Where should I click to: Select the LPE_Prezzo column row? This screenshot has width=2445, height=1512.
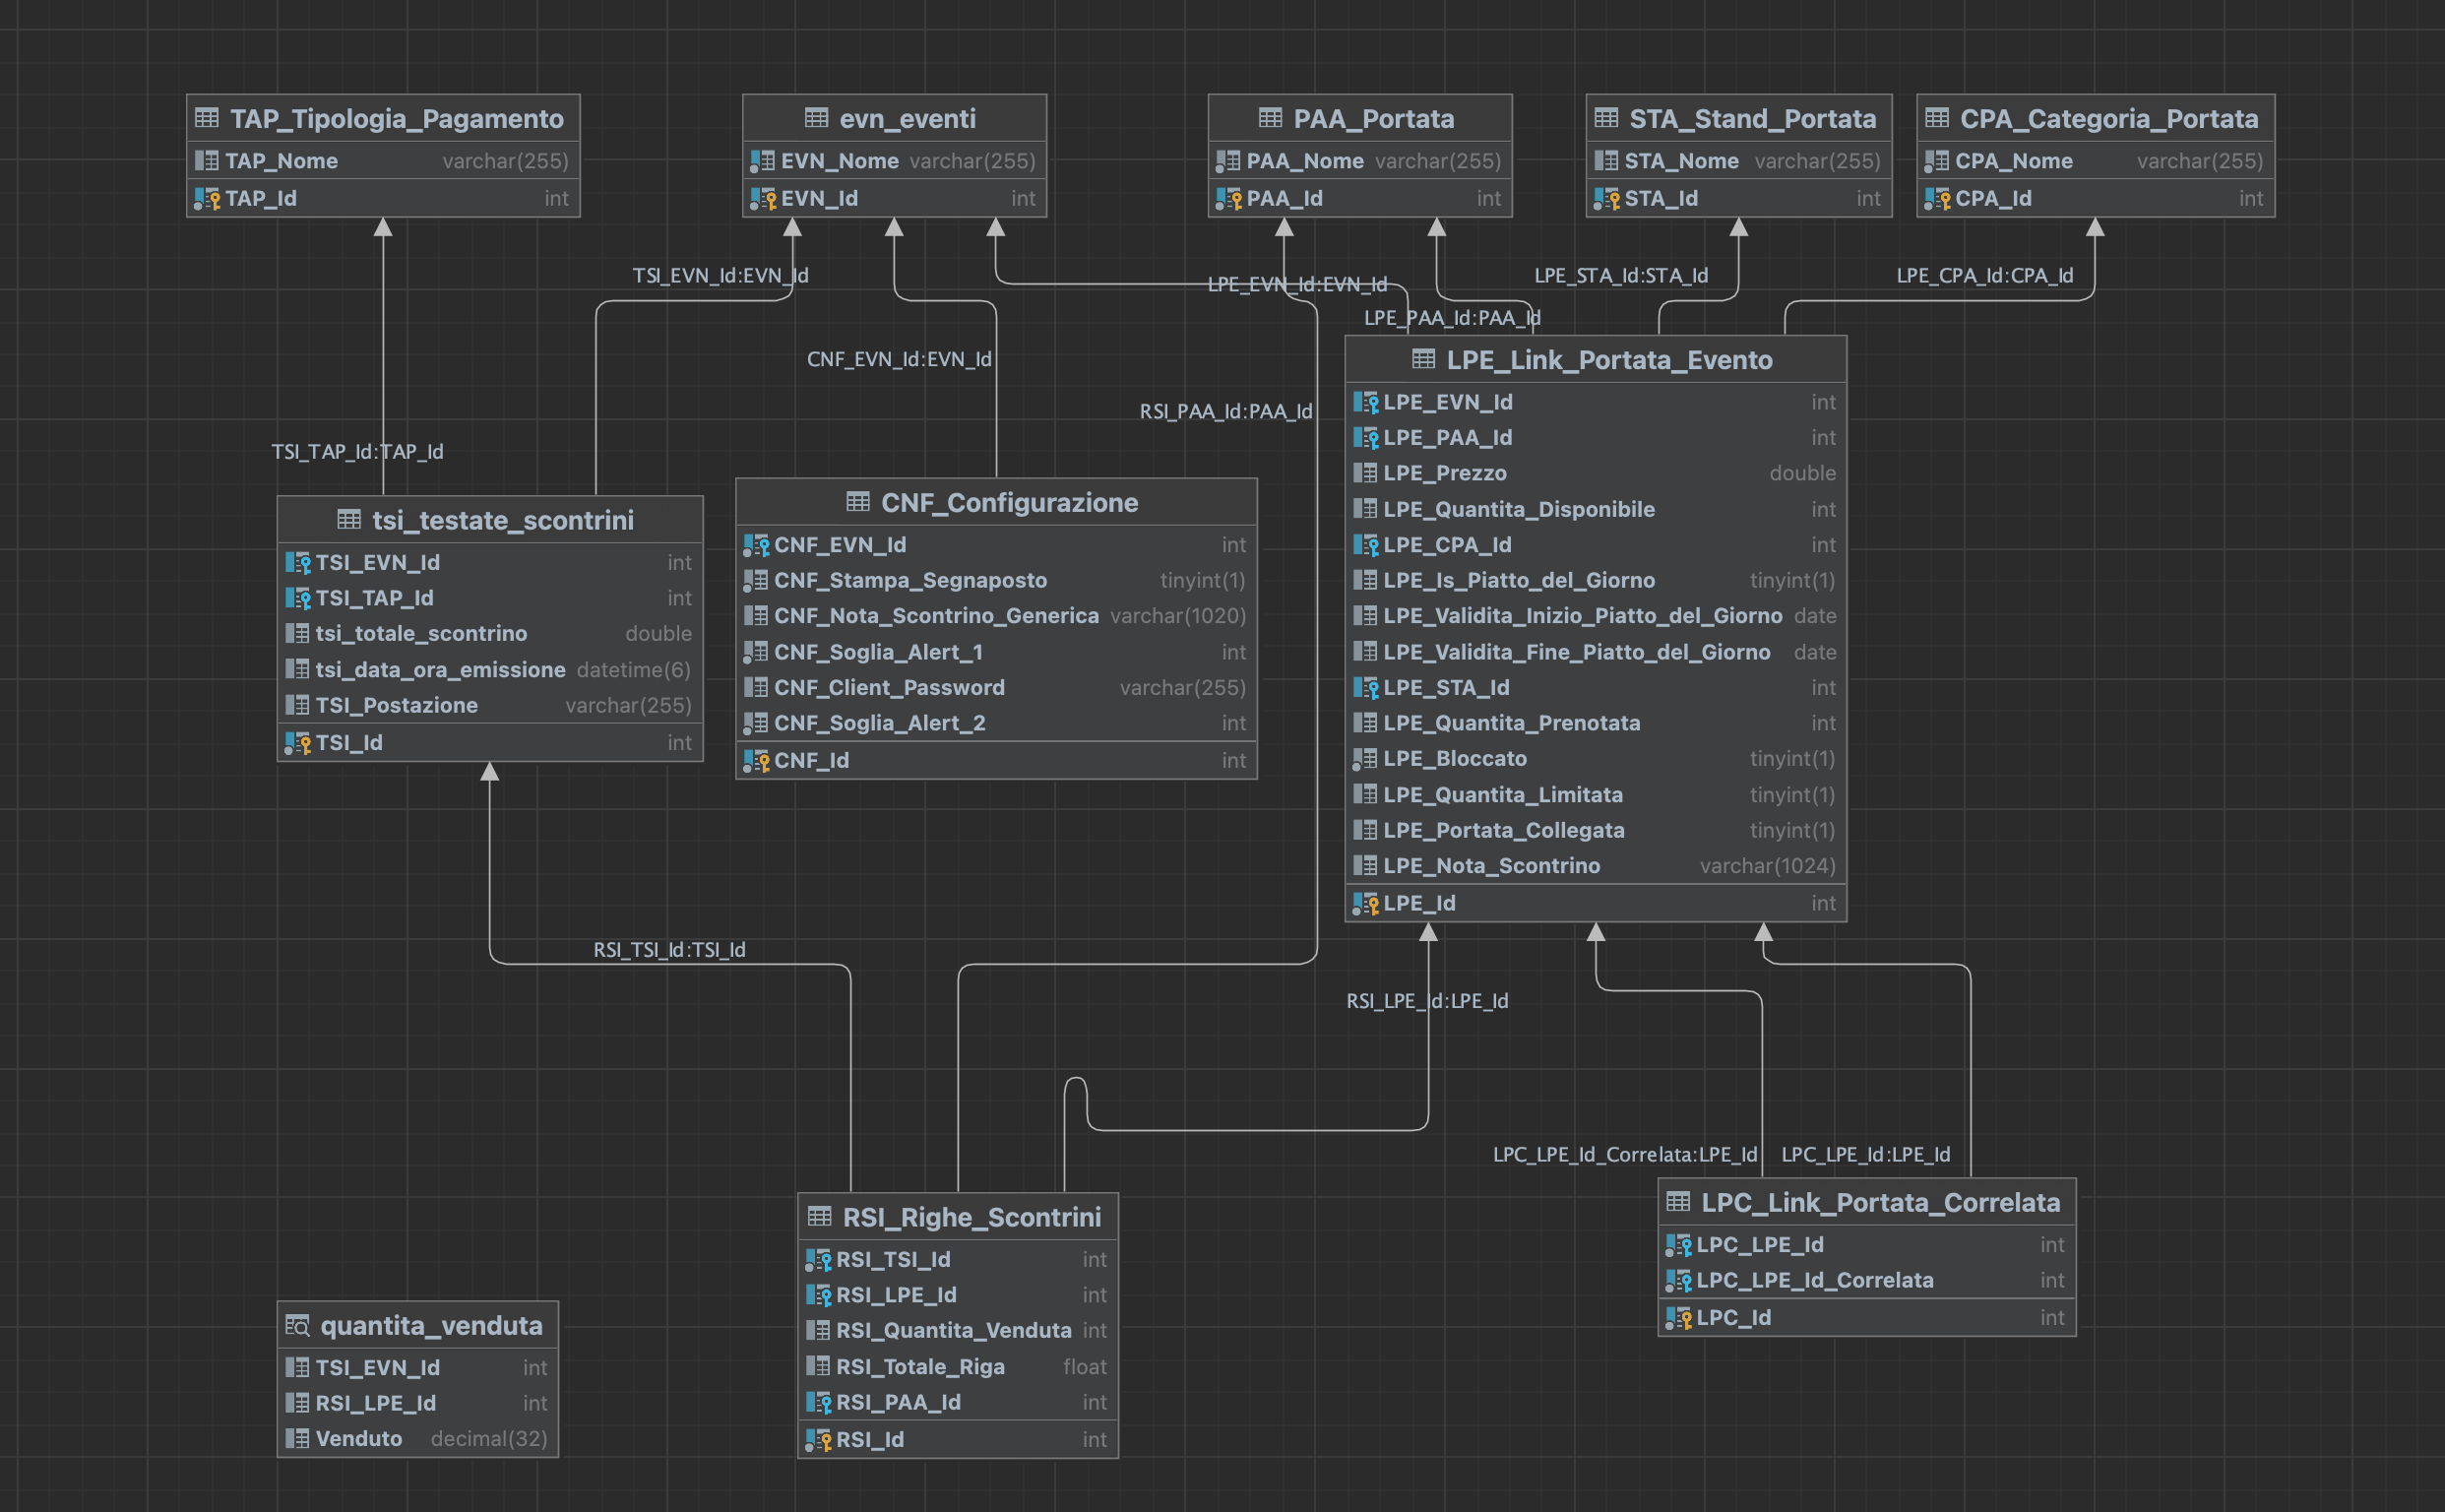(x=1596, y=473)
